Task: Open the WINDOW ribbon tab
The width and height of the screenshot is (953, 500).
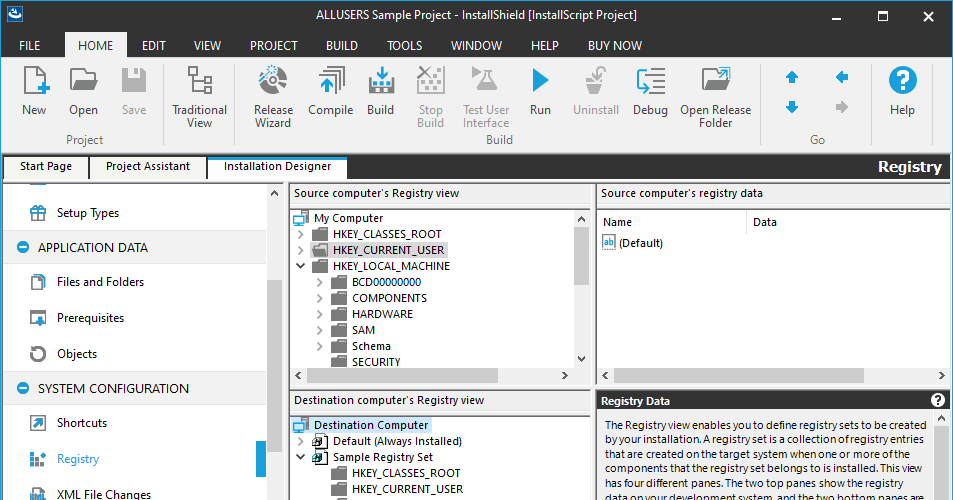Action: 476,46
